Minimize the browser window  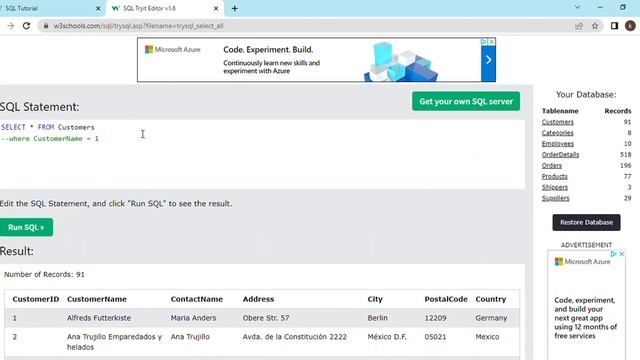click(x=600, y=7)
